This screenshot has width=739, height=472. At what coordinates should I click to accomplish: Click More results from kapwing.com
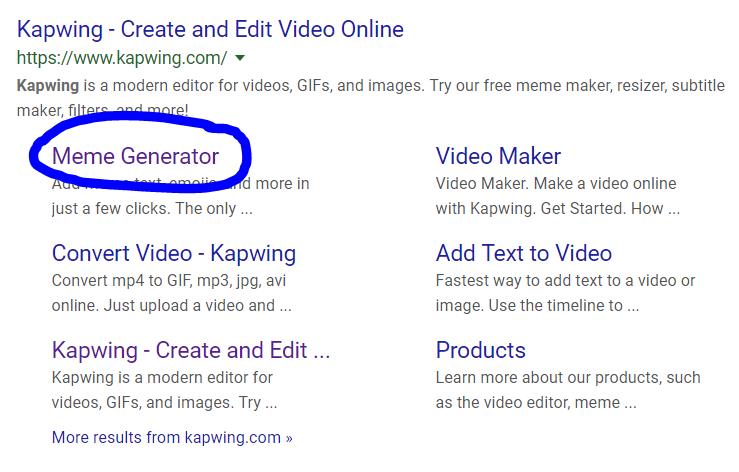[x=172, y=438]
